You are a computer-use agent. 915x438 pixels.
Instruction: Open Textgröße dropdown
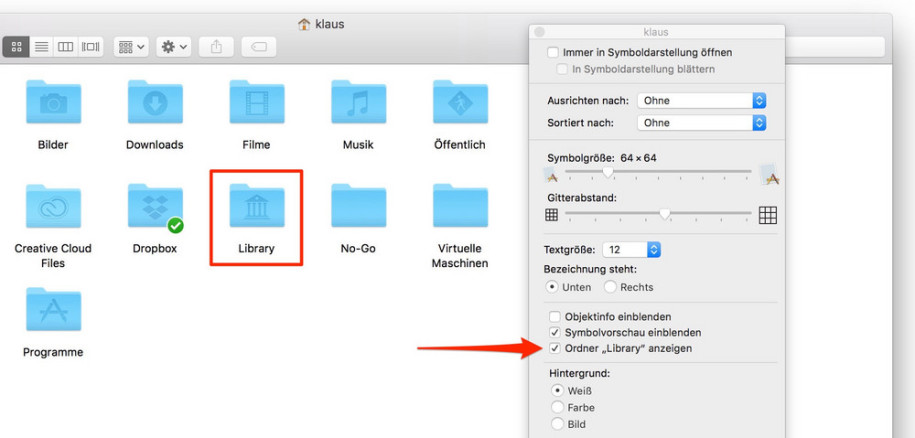[x=631, y=250]
